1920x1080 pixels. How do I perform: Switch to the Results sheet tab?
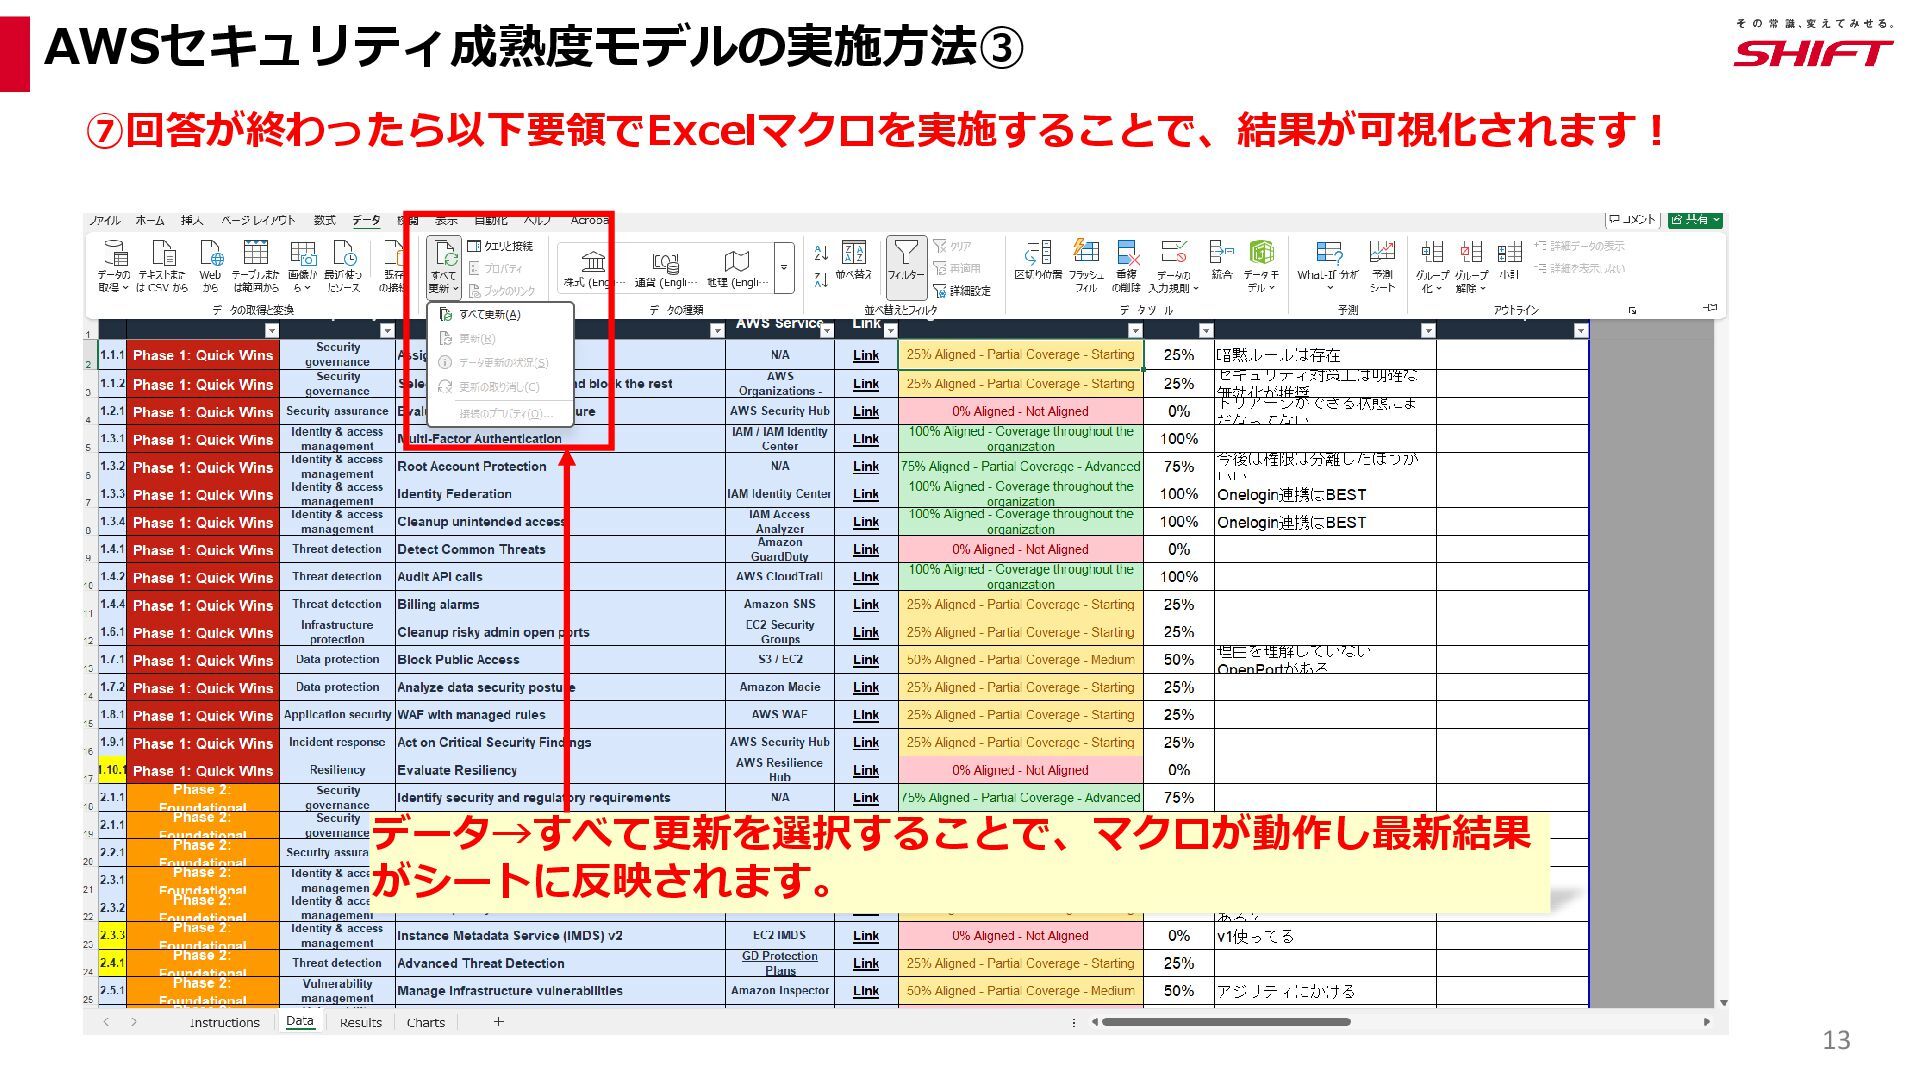pyautogui.click(x=360, y=1022)
